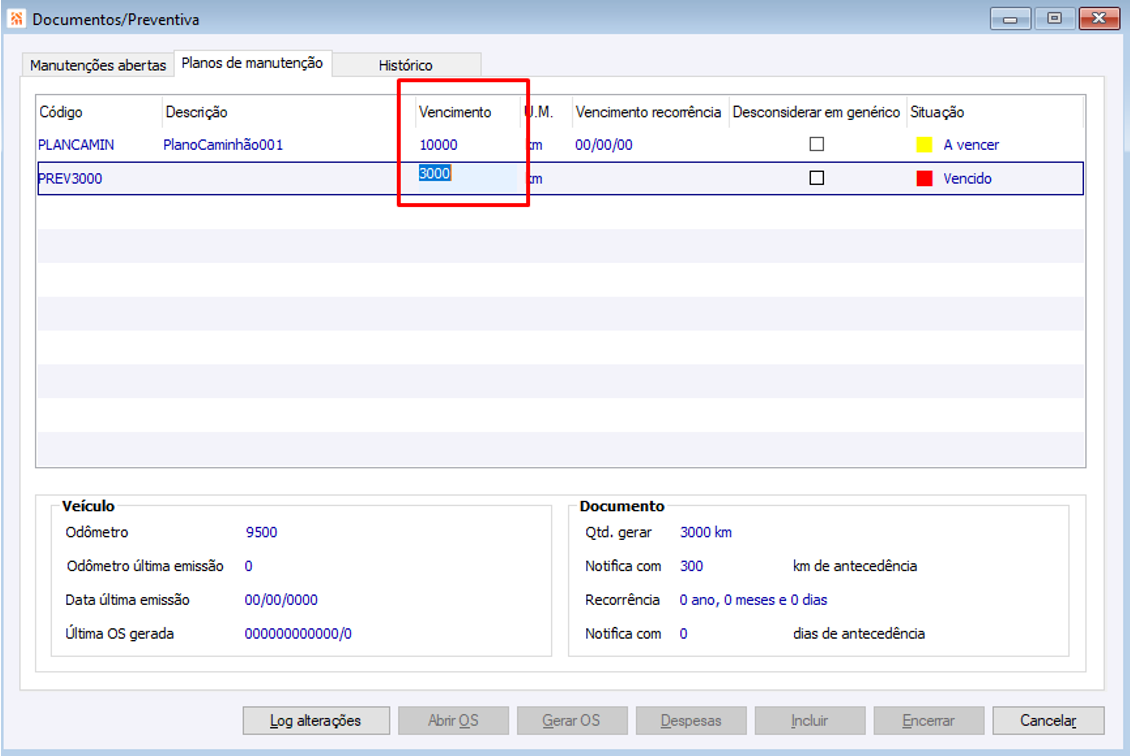The width and height of the screenshot is (1130, 756).
Task: Edit the Vencimento field showing 3000
Action: 467,177
